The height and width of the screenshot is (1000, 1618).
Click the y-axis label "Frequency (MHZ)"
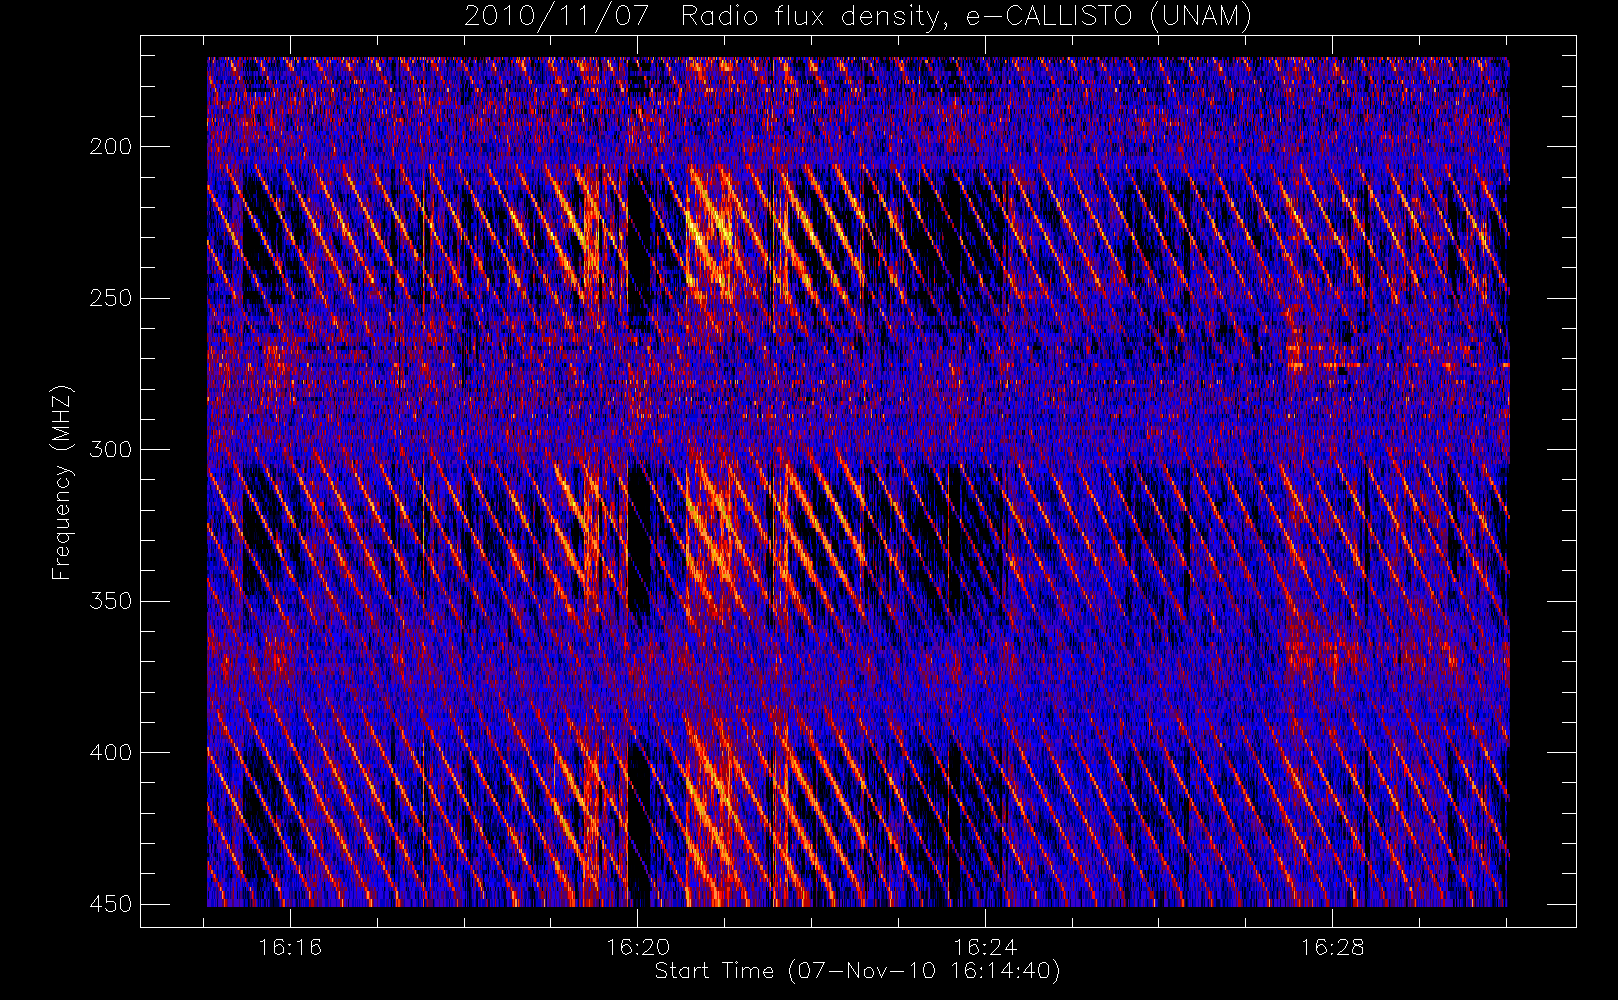[62, 481]
